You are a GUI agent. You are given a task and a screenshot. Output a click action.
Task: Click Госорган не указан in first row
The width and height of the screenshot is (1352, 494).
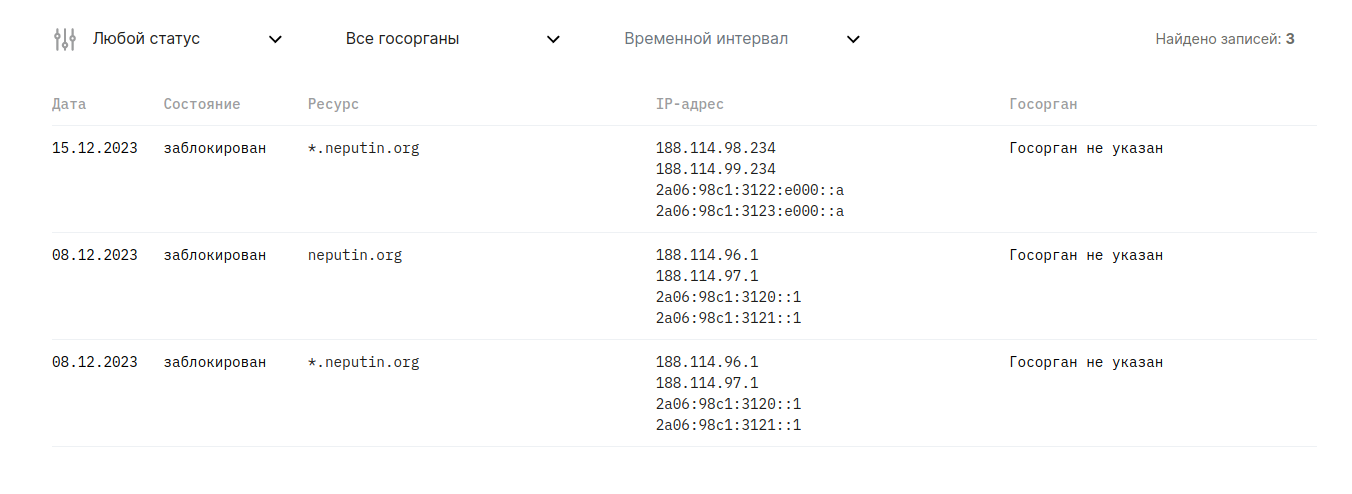(x=1087, y=149)
